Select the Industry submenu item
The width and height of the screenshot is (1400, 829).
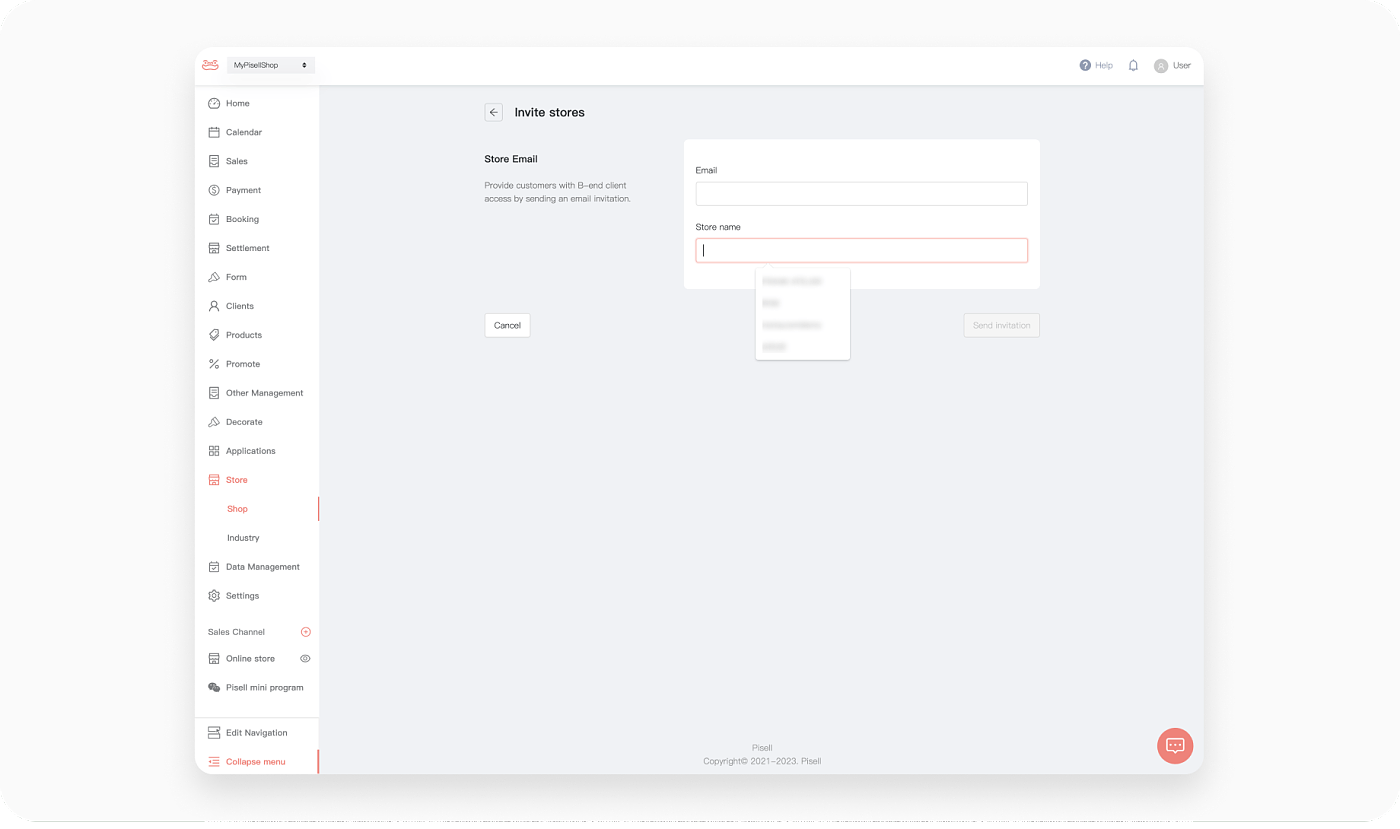243,538
